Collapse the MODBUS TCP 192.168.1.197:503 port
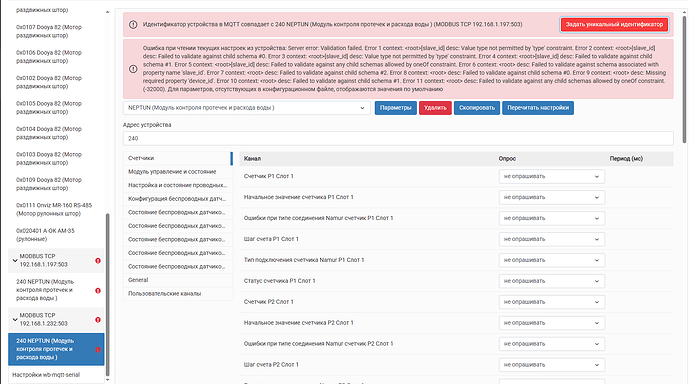 [15, 260]
